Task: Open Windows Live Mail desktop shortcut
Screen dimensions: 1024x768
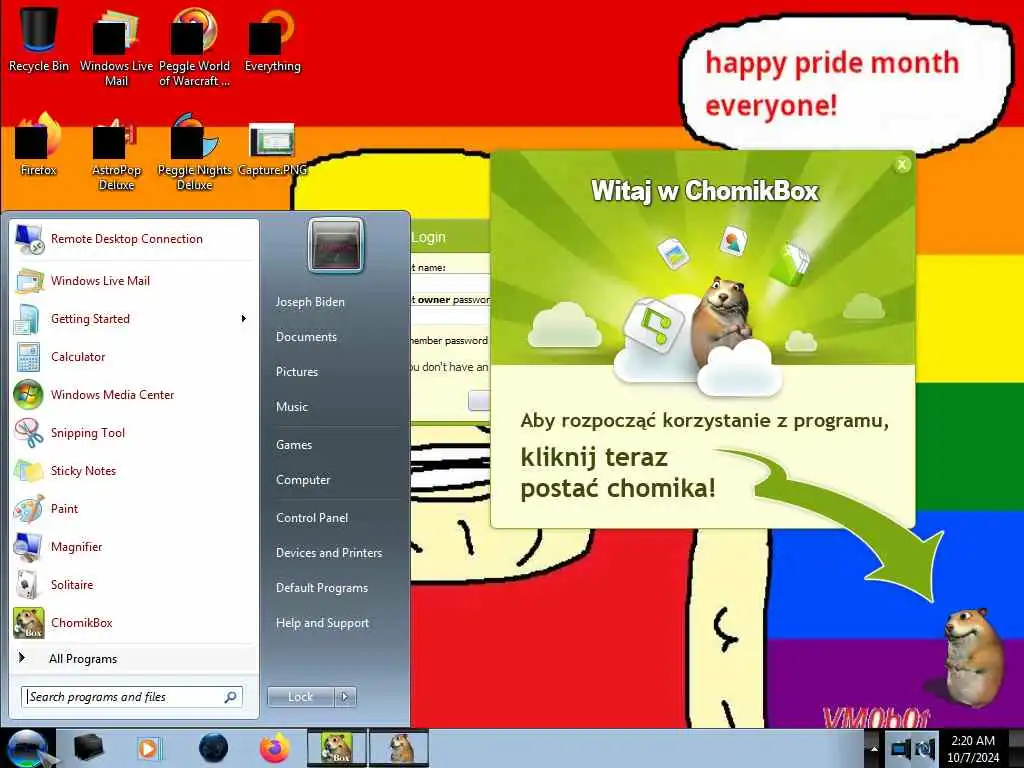Action: [x=116, y=47]
